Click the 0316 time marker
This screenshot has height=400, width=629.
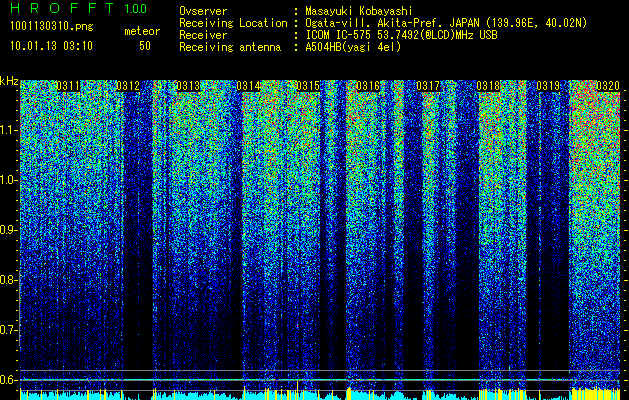click(x=368, y=86)
